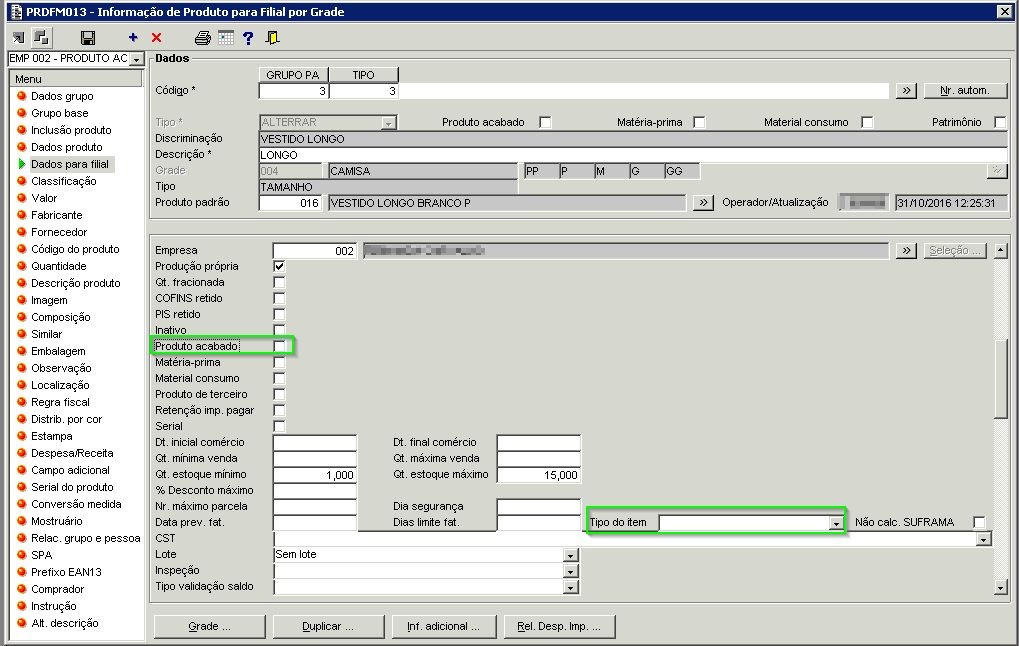Click the » button next to Empresa

click(x=906, y=251)
